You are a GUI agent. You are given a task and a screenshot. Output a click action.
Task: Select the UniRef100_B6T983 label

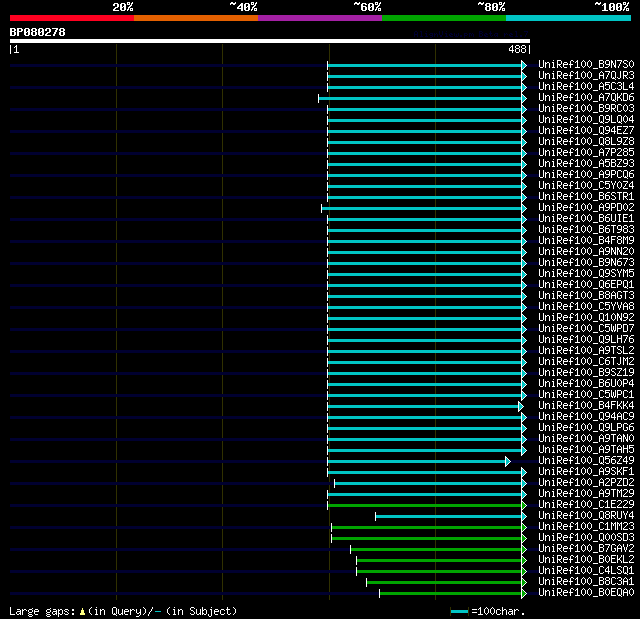[586, 230]
